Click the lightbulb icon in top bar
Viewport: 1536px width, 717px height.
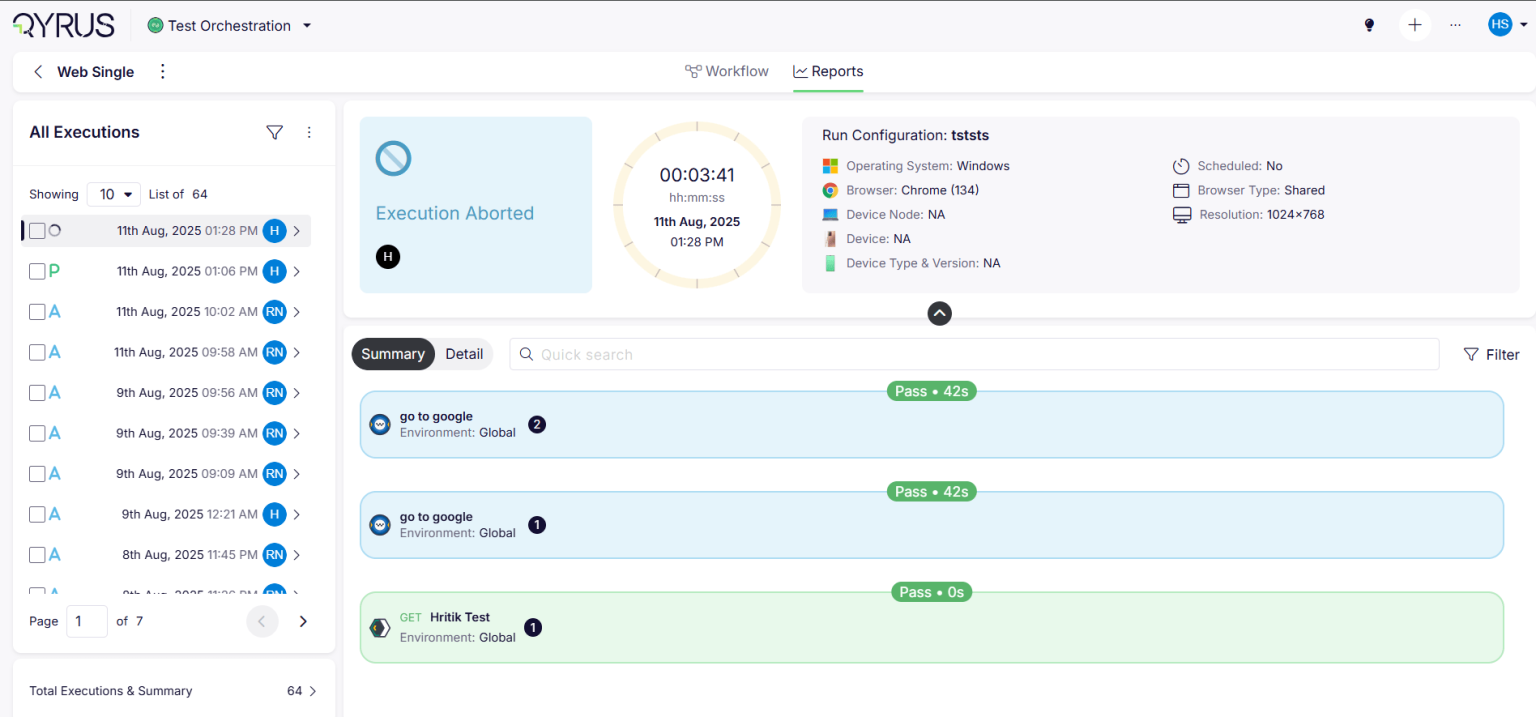tap(1369, 25)
